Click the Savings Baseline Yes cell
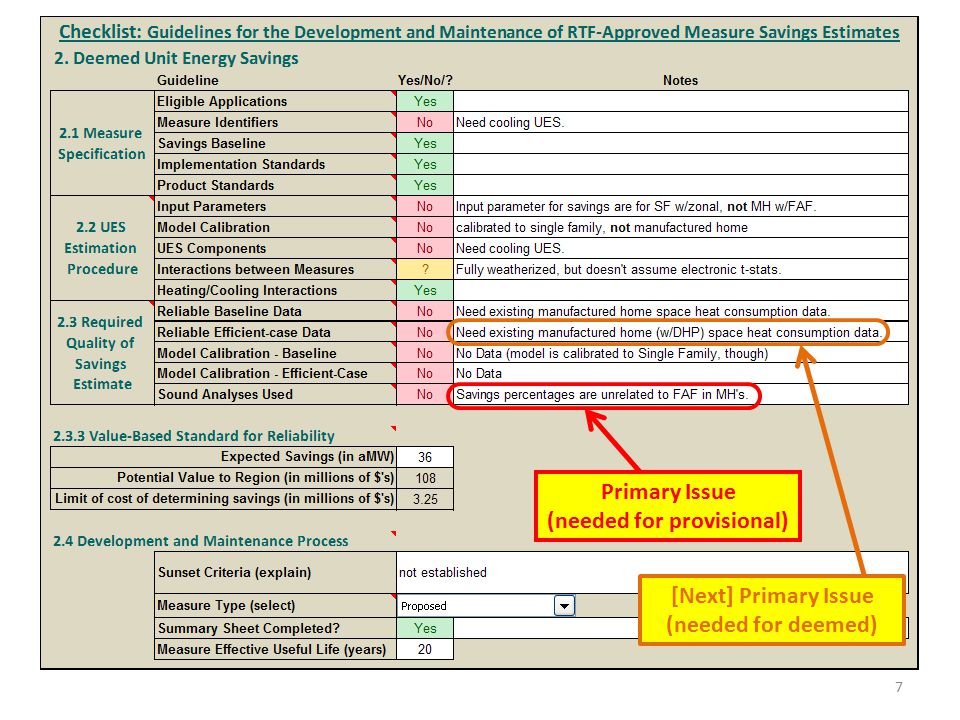960x720 pixels. point(425,143)
